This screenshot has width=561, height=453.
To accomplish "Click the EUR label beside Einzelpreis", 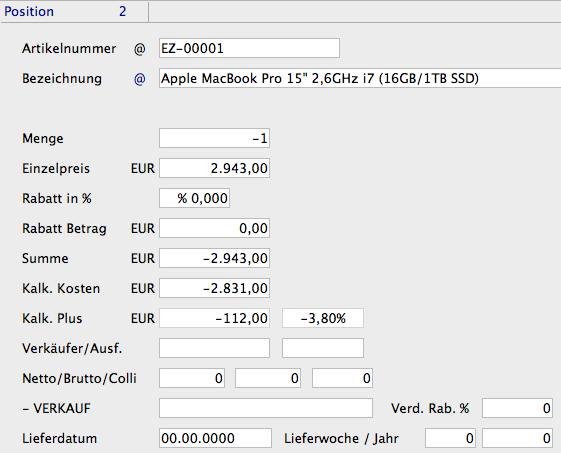I will pyautogui.click(x=143, y=169).
